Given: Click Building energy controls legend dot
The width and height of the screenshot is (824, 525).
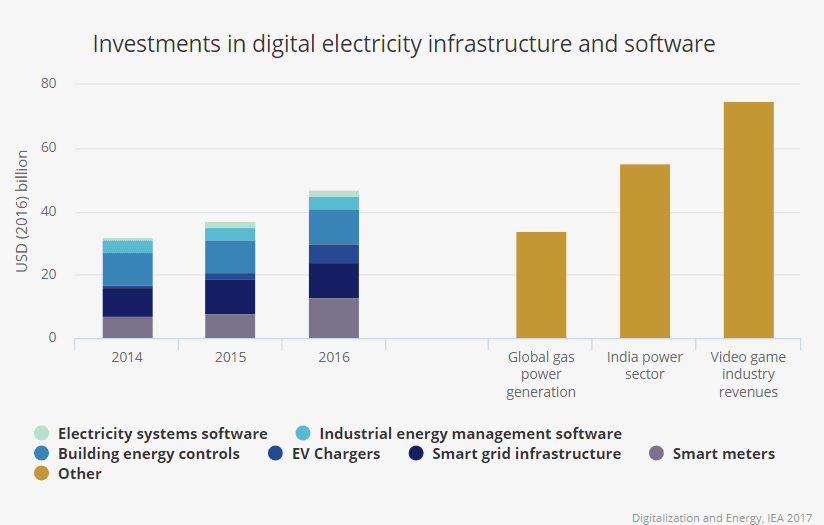Looking at the screenshot, I should [x=41, y=454].
